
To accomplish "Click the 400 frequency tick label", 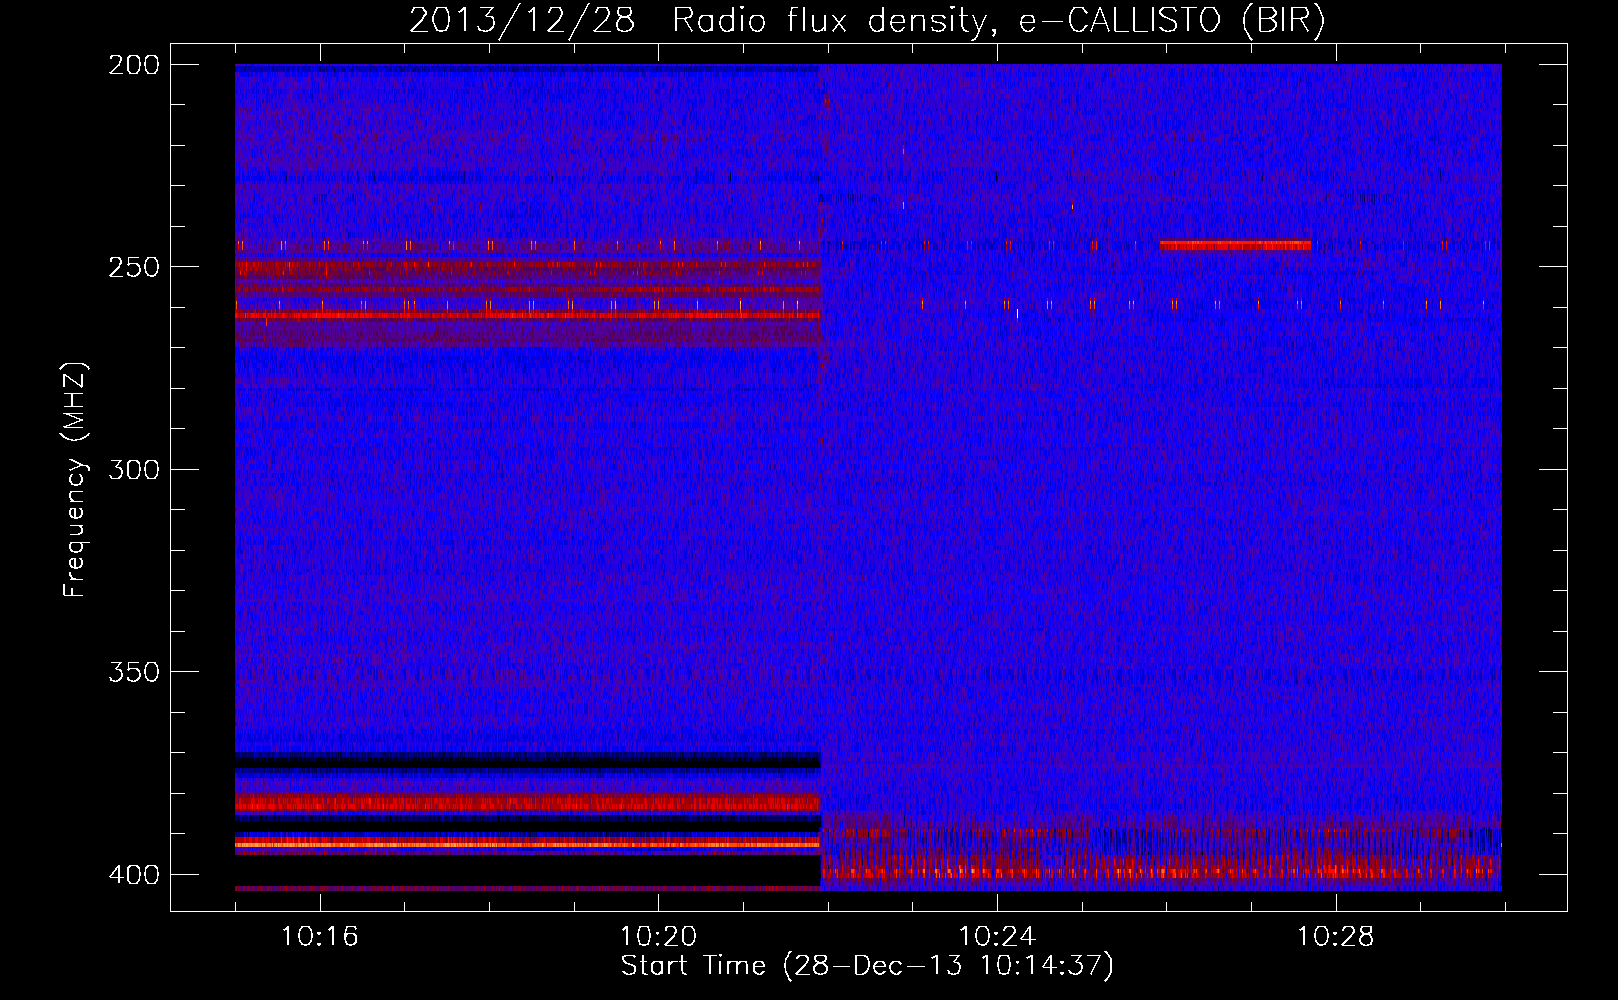I will click(134, 874).
